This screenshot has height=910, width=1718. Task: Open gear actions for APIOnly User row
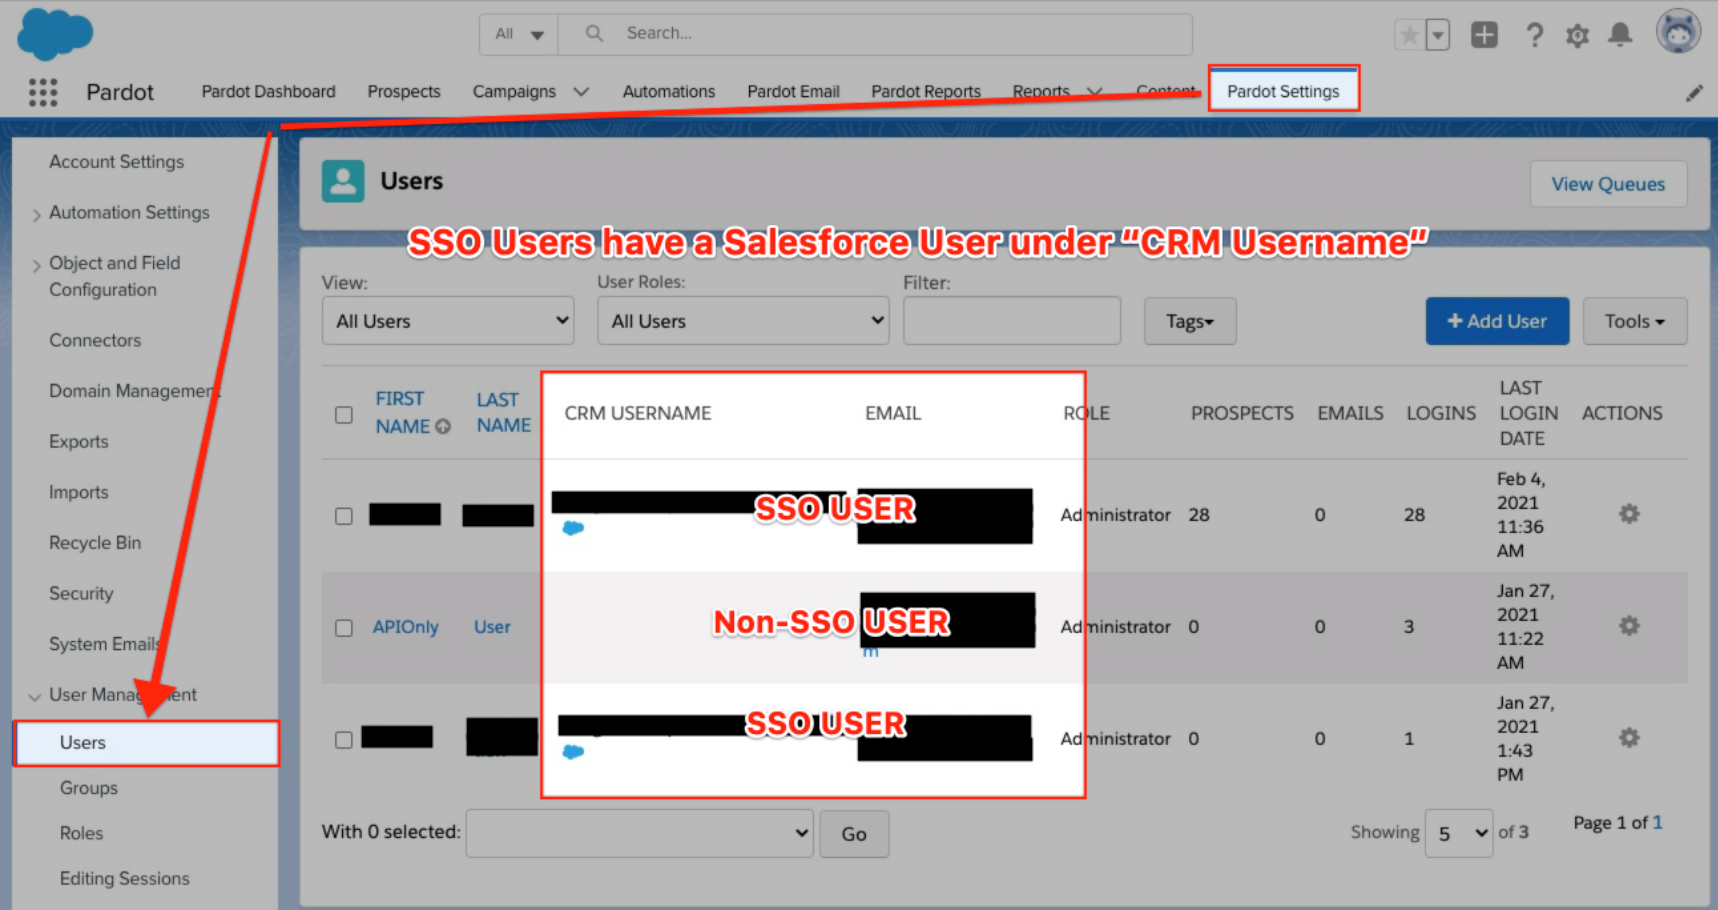point(1629,626)
